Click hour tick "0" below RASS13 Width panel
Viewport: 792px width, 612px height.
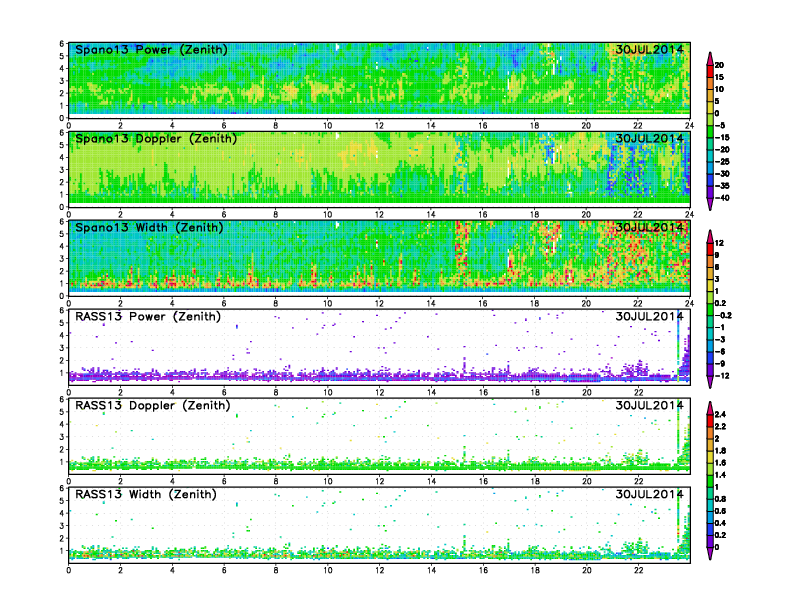[x=69, y=570]
